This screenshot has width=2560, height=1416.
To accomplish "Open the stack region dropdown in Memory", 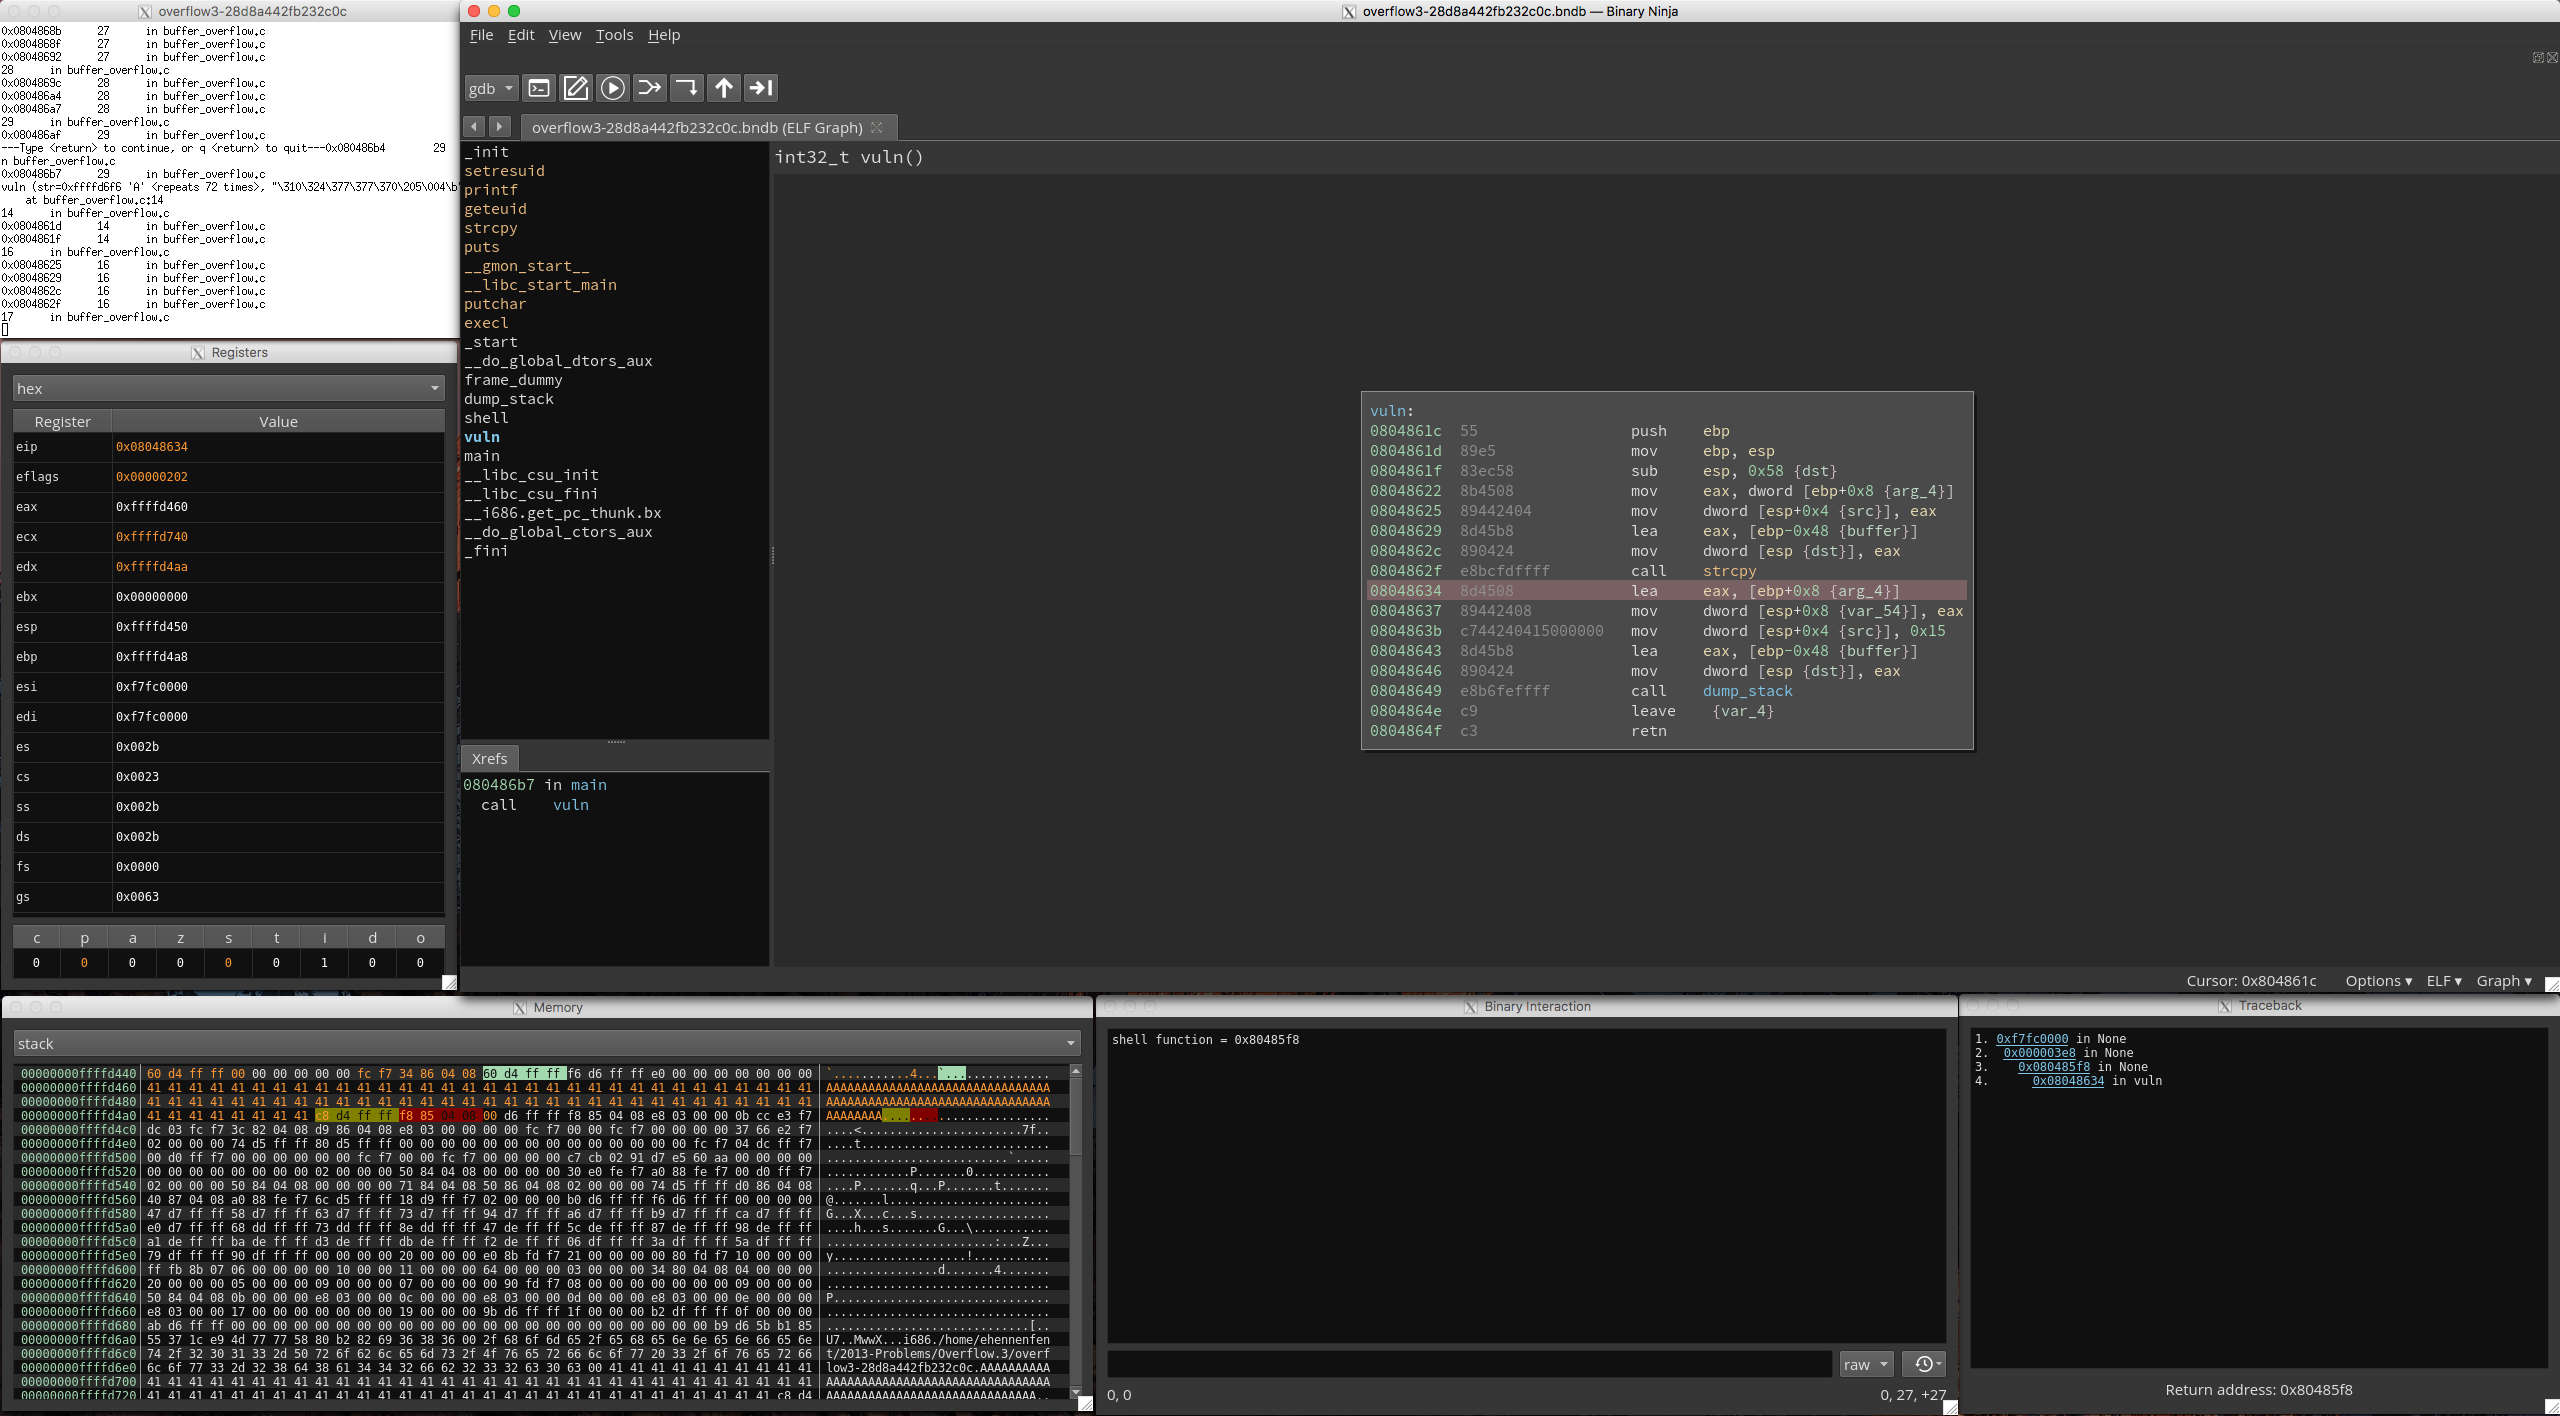I will (x=547, y=1043).
